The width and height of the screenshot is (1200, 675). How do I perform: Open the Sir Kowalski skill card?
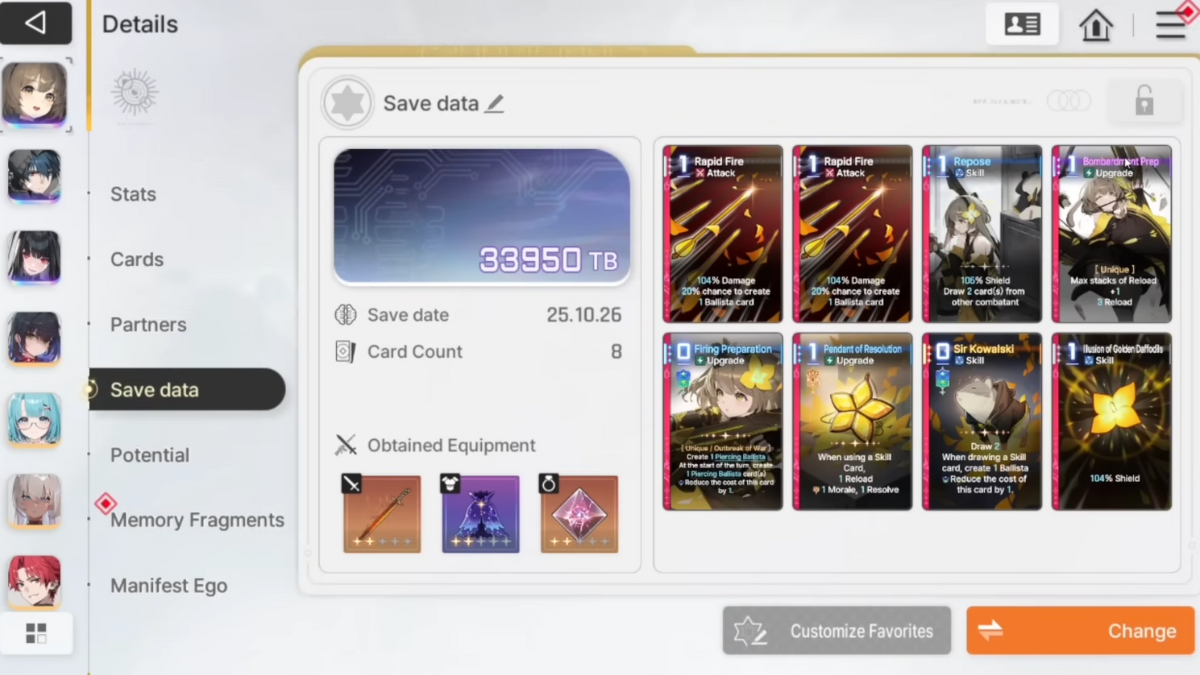click(x=982, y=422)
